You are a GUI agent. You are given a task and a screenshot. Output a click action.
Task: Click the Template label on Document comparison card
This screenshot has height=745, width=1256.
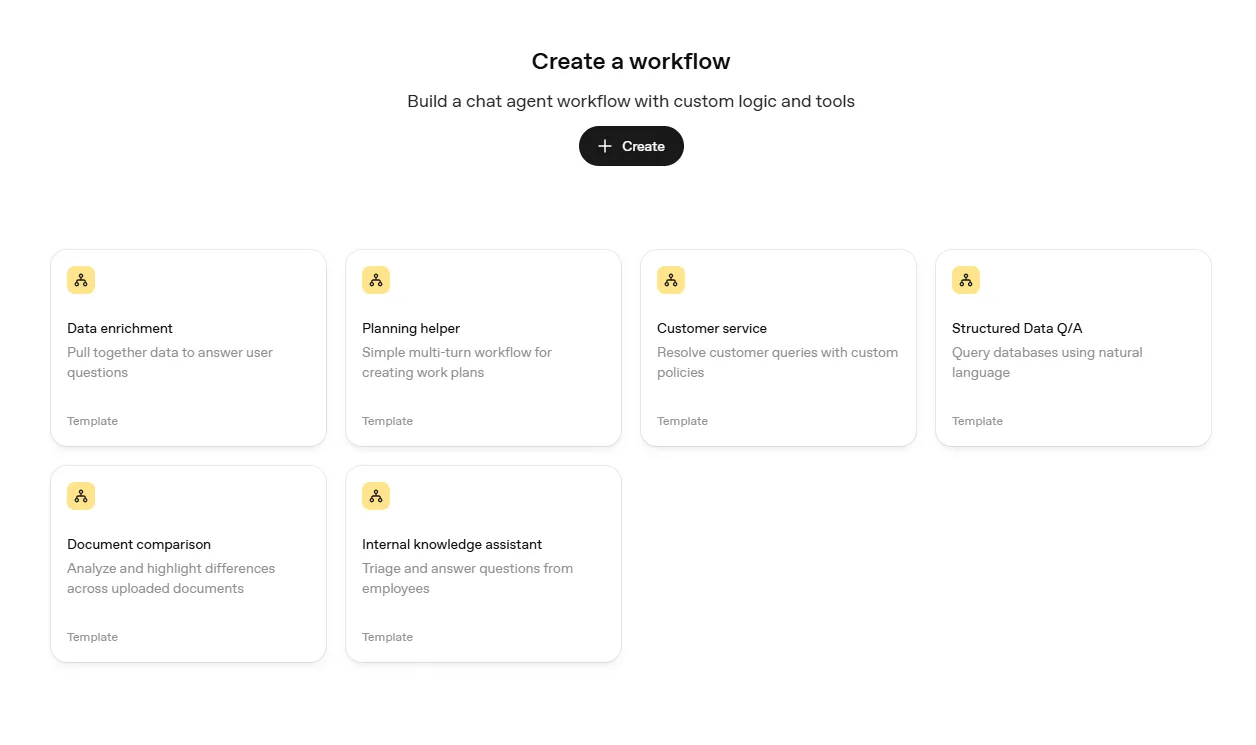click(x=92, y=637)
